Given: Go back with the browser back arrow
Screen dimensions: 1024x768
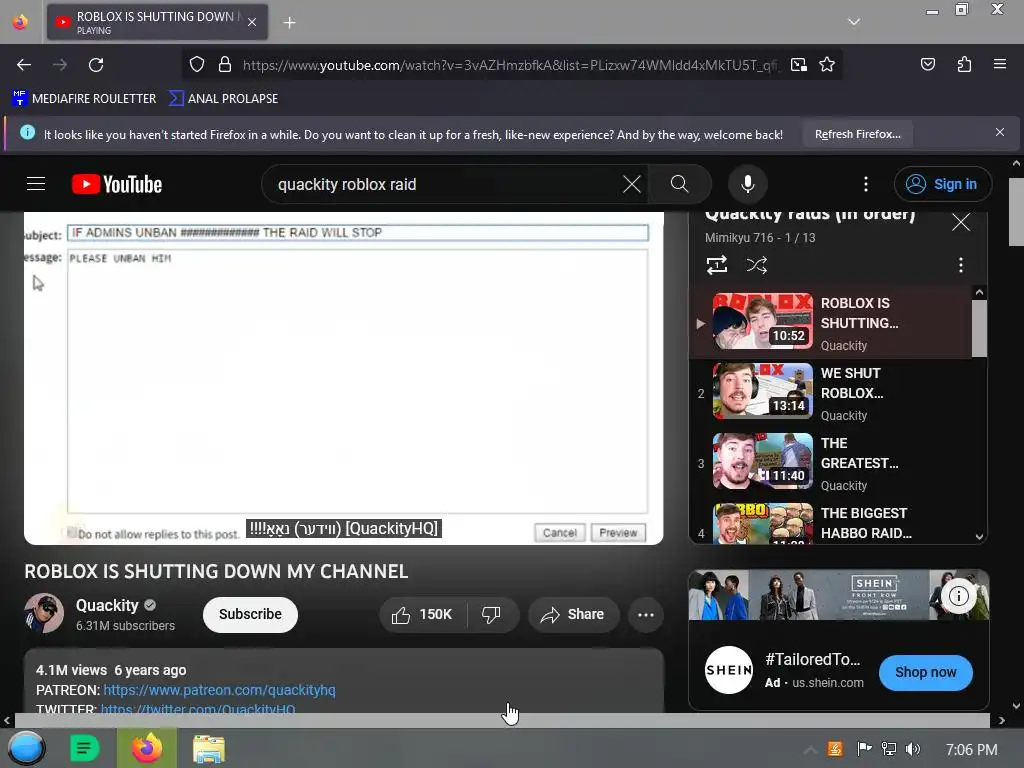Looking at the screenshot, I should click(24, 65).
